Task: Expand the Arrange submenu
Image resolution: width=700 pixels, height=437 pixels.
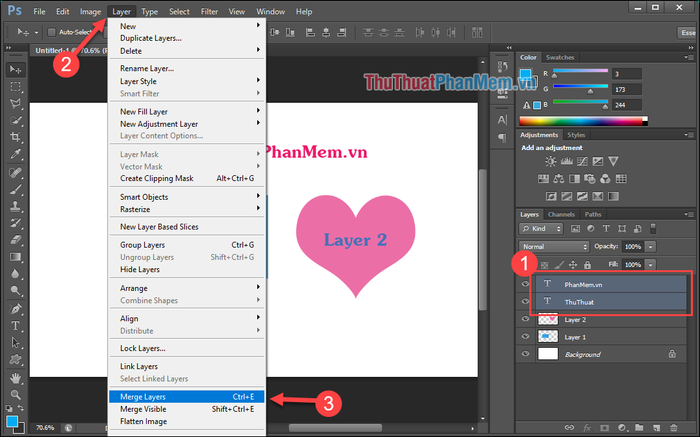Action: pos(187,288)
